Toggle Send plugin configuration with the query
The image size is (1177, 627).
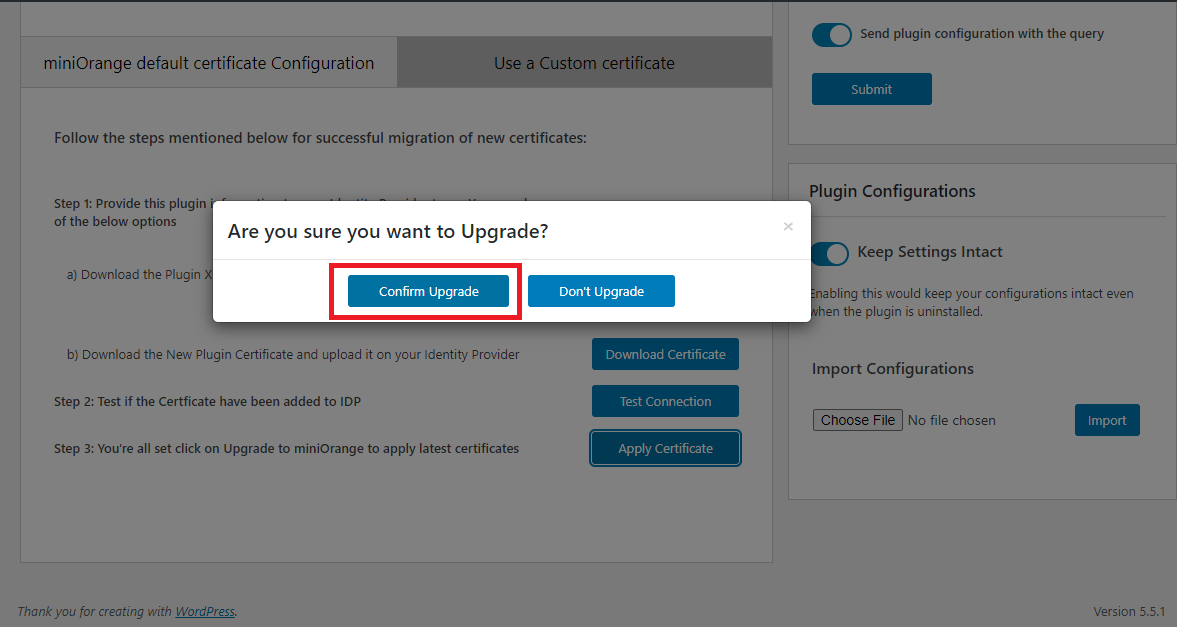tap(831, 34)
